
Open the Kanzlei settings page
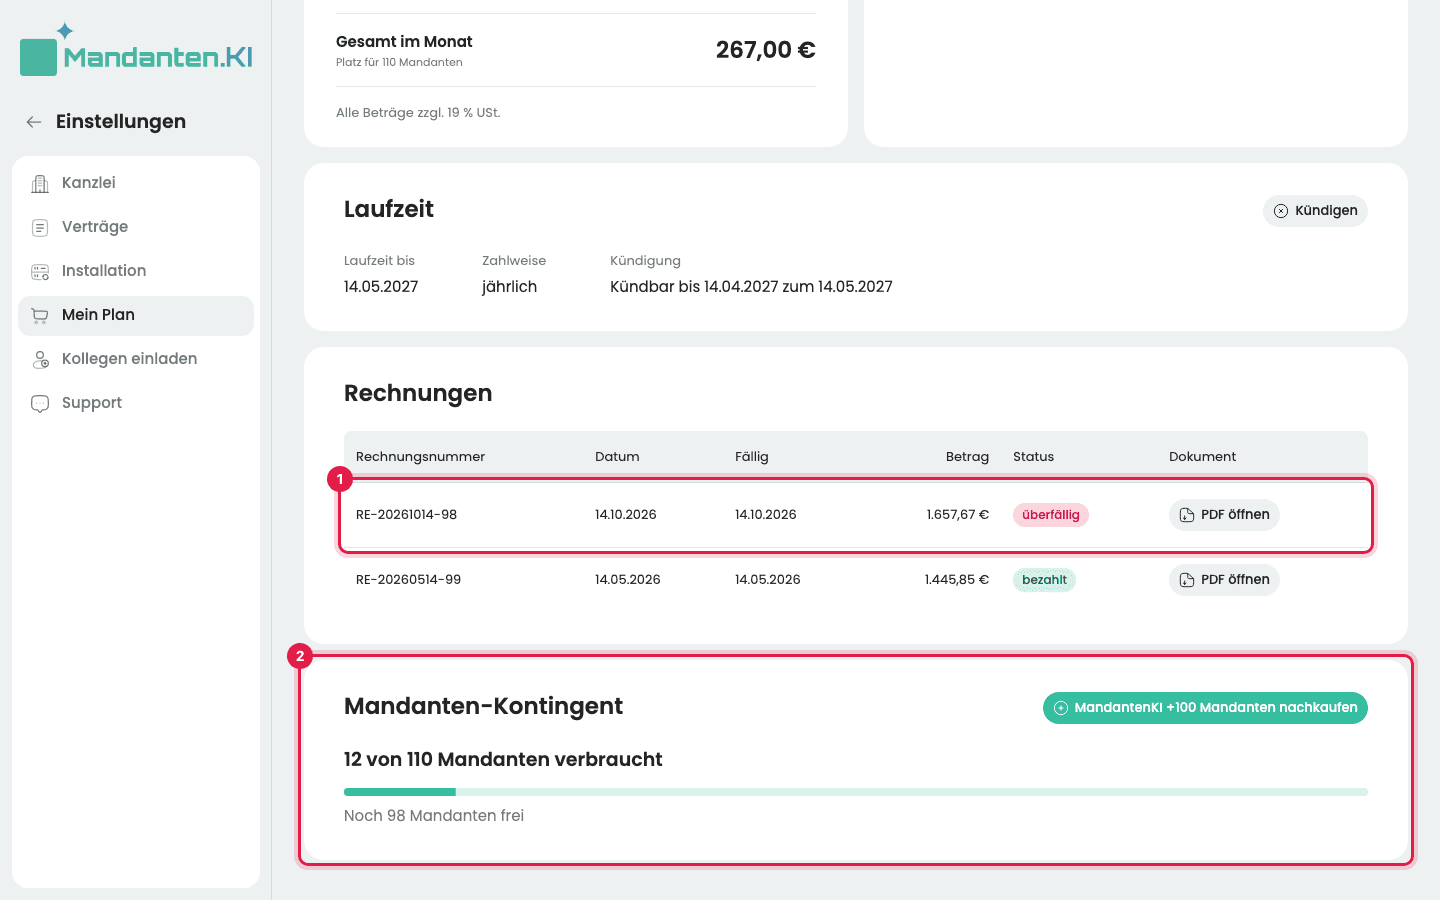tap(136, 183)
